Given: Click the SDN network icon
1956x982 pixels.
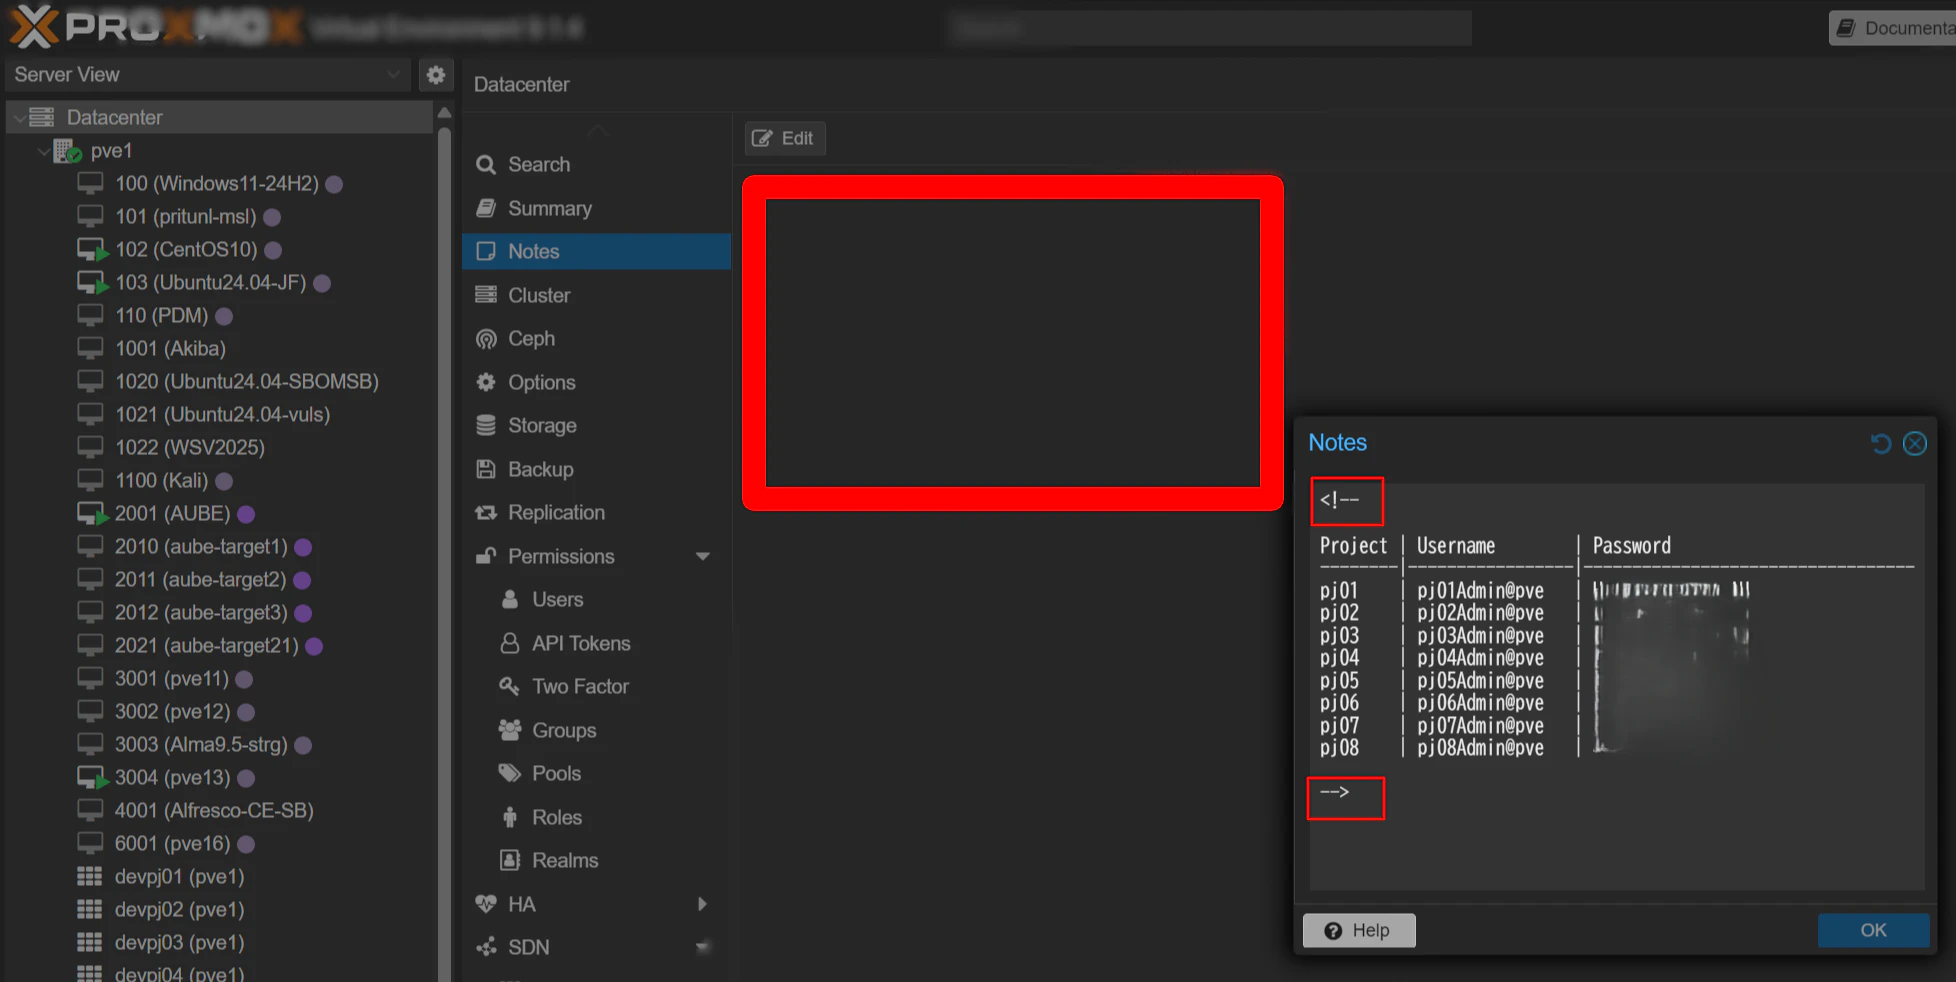Looking at the screenshot, I should pyautogui.click(x=486, y=947).
